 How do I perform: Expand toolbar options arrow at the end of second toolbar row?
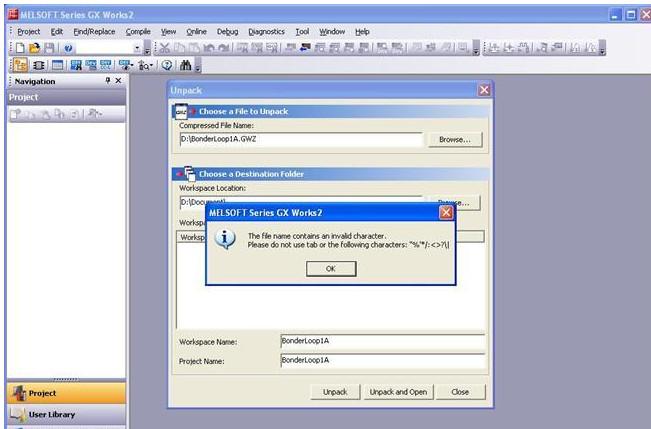pos(198,66)
